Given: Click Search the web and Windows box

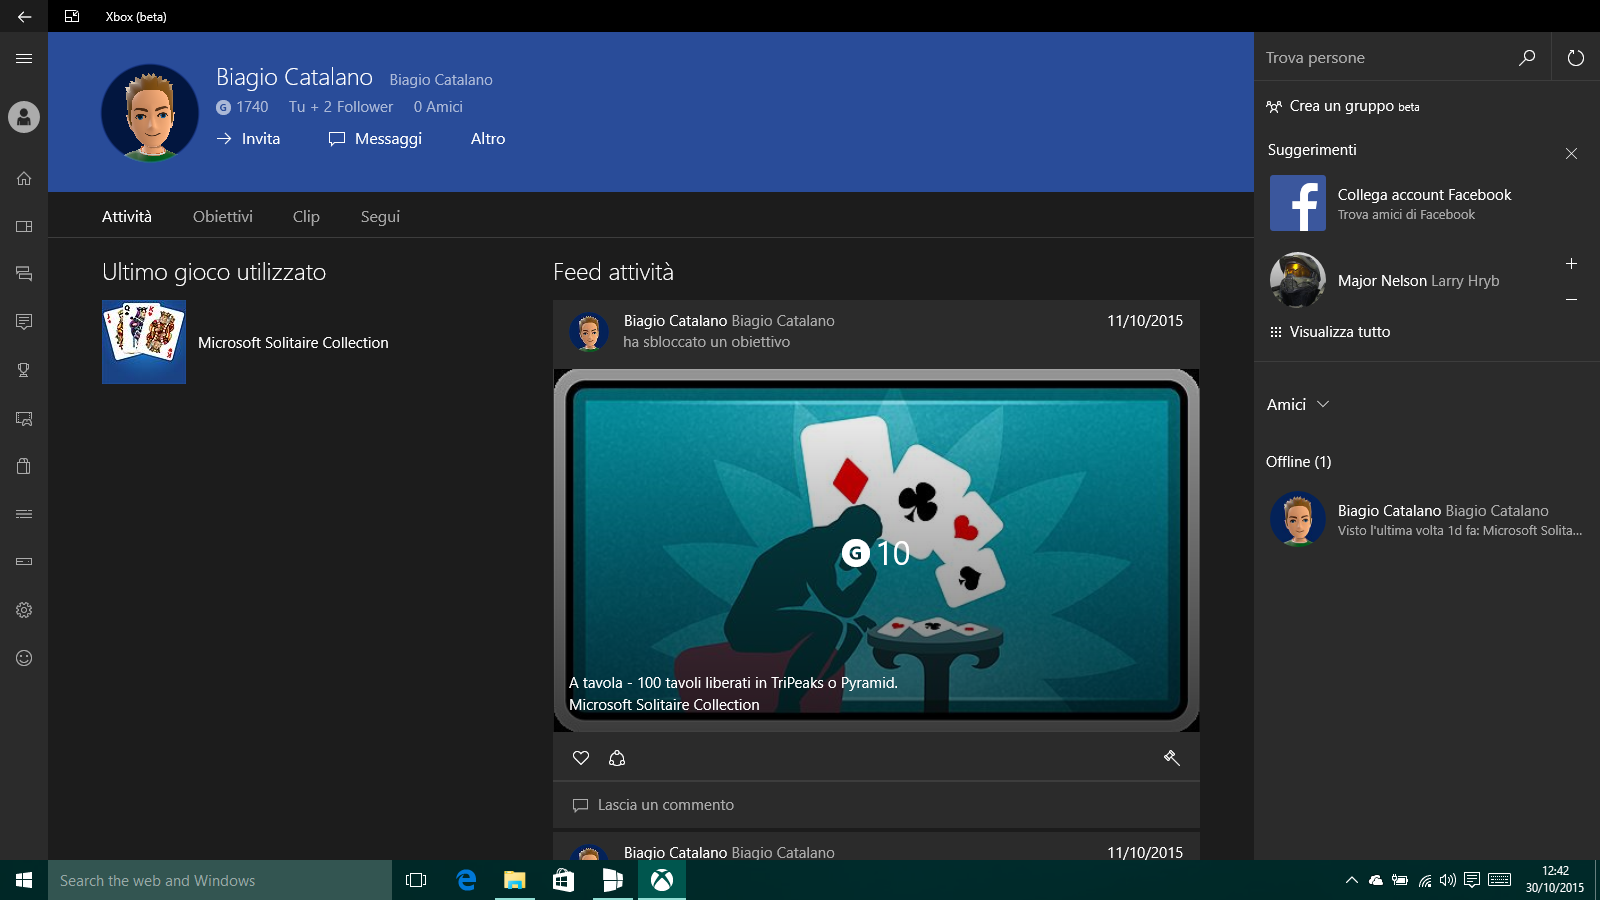Looking at the screenshot, I should tap(220, 880).
